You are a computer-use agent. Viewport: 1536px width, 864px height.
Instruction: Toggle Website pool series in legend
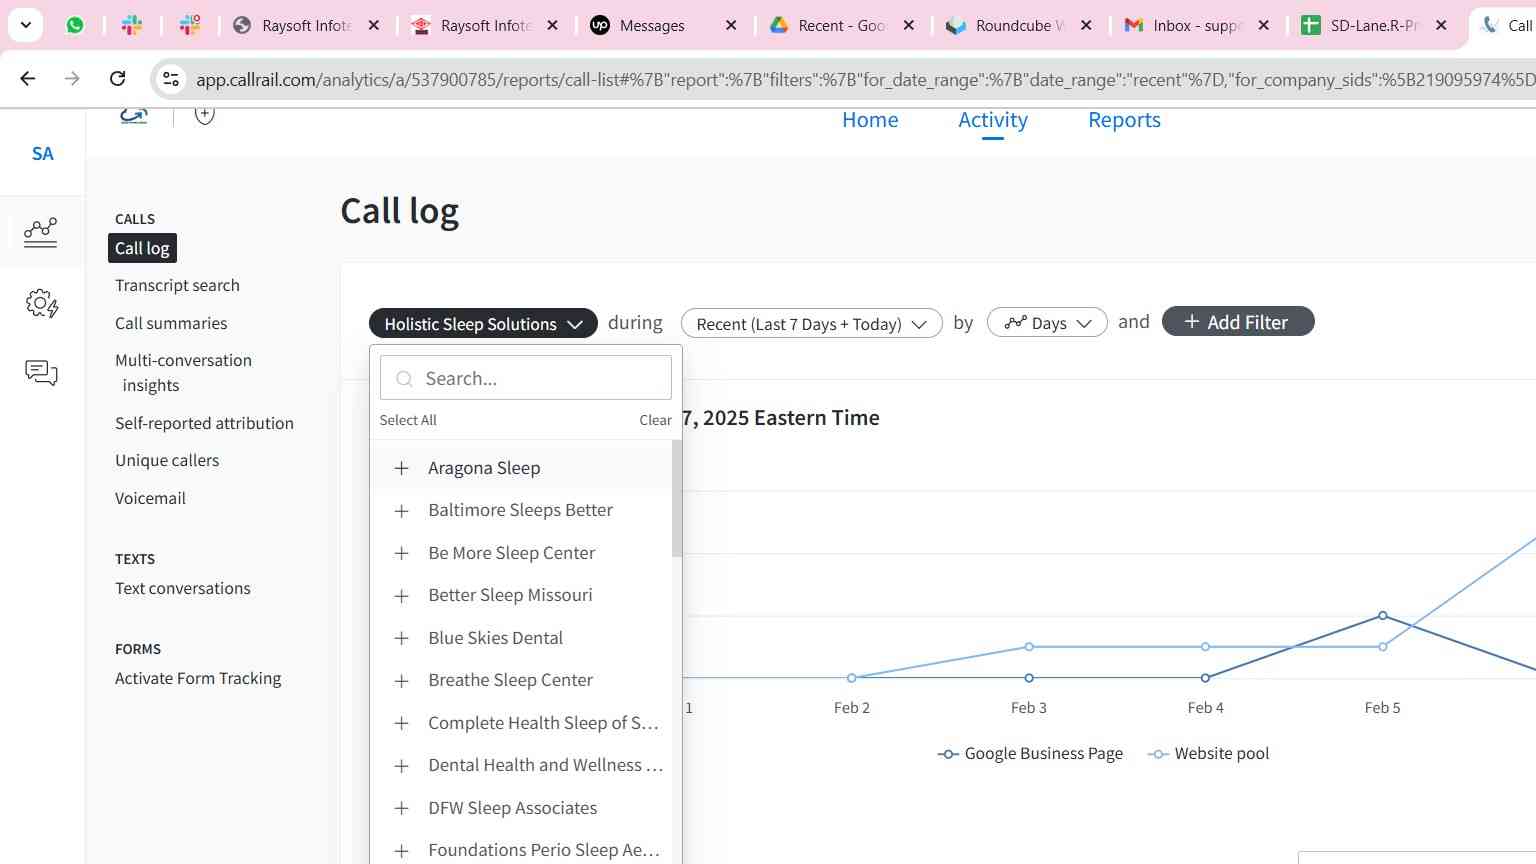pyautogui.click(x=1209, y=754)
